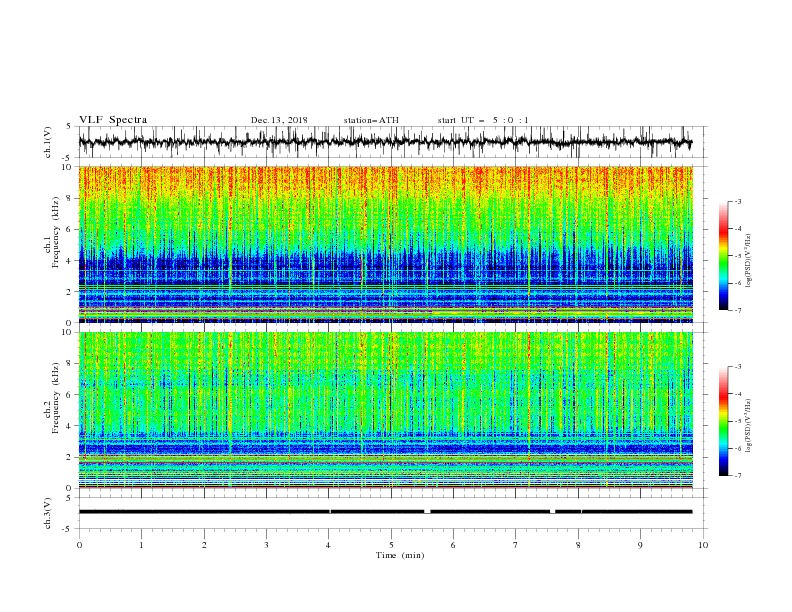Click ch.1 spectrogram frequency tick "8"

(70, 198)
